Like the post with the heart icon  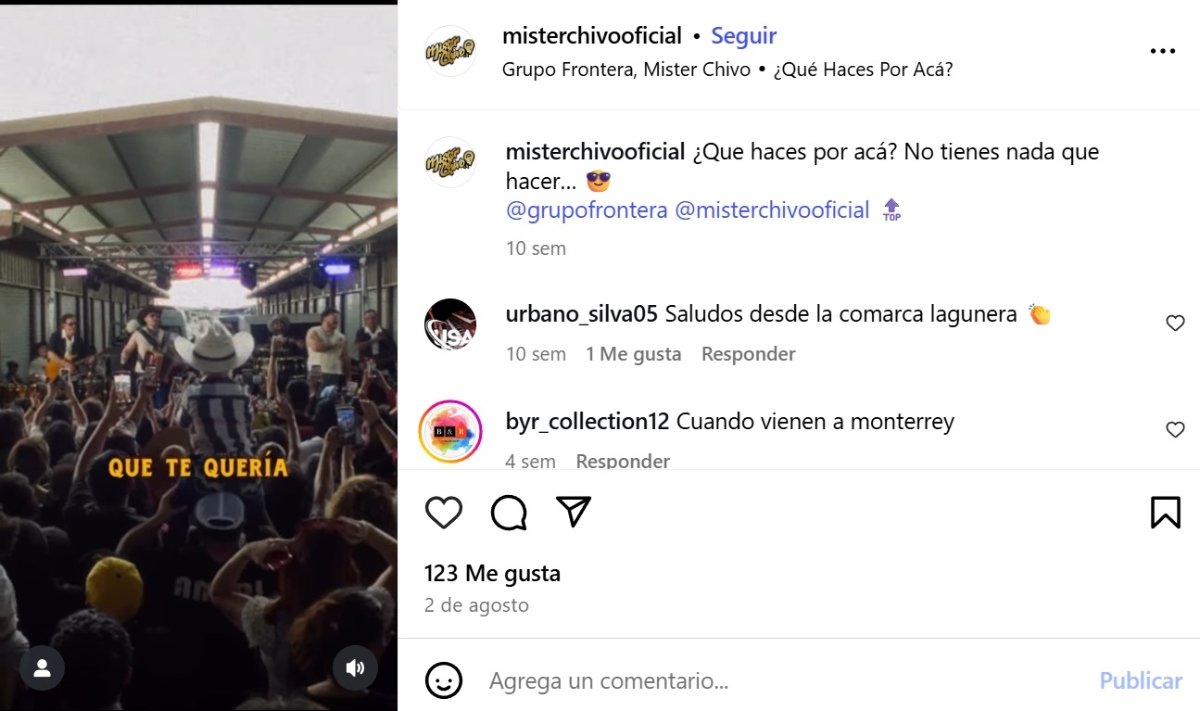click(x=444, y=513)
